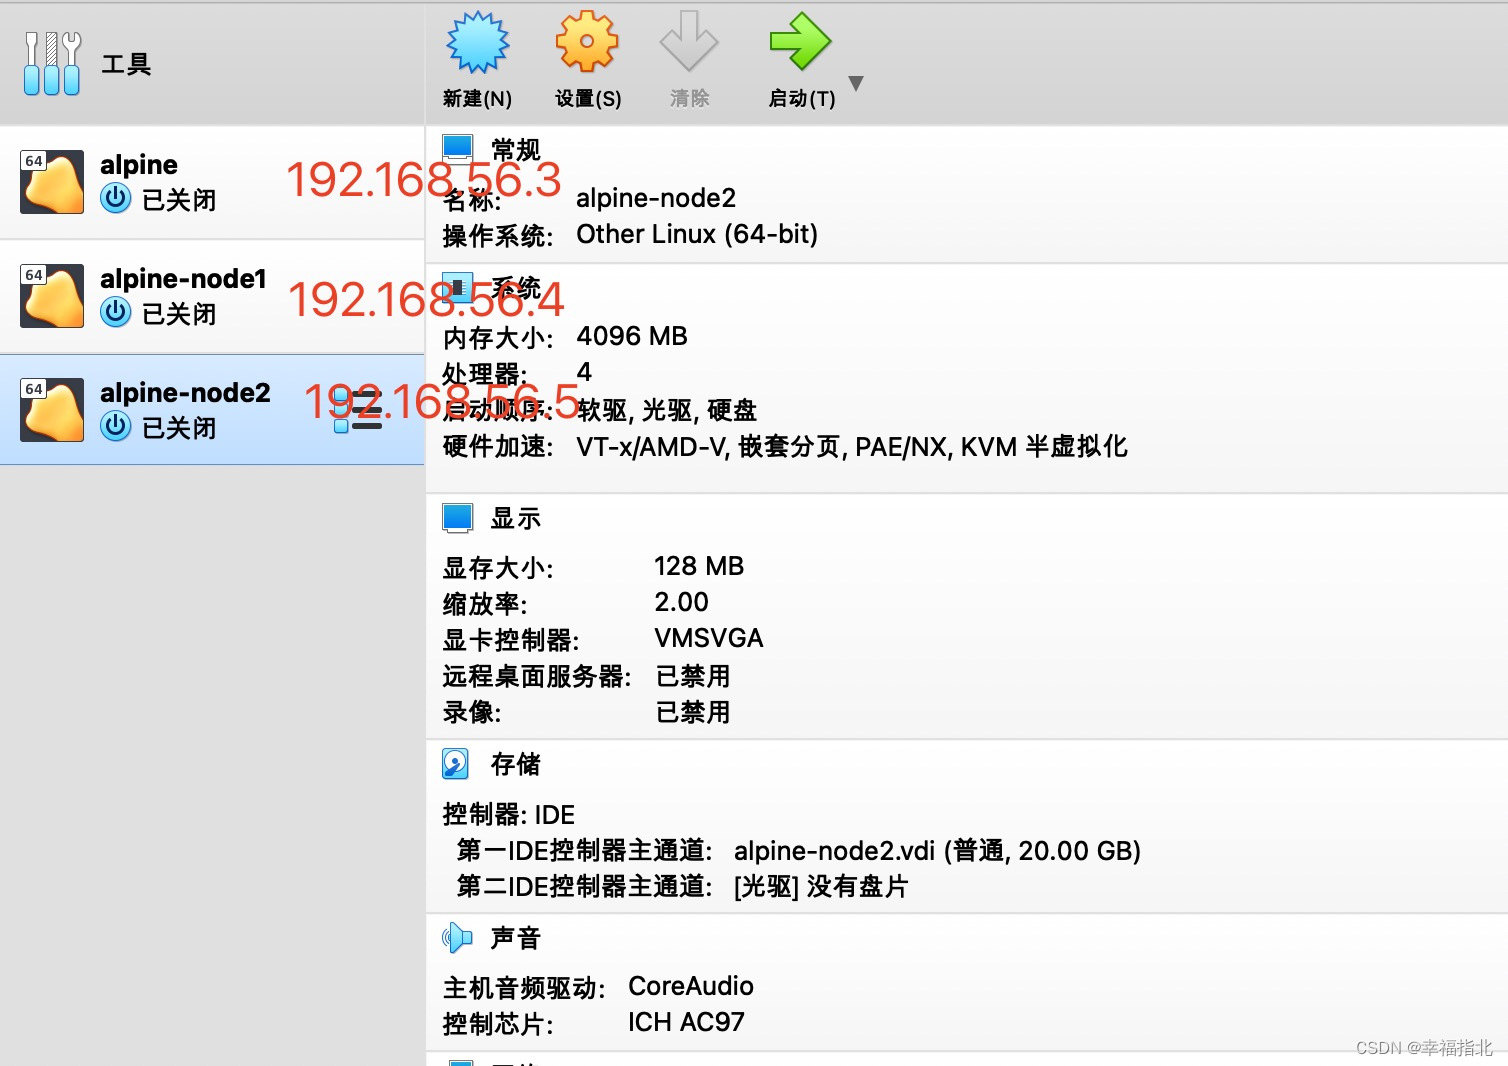Screen dimensions: 1508x1066
Task: Click 已禁用 next to 远程桌面服务器
Action: click(x=693, y=676)
